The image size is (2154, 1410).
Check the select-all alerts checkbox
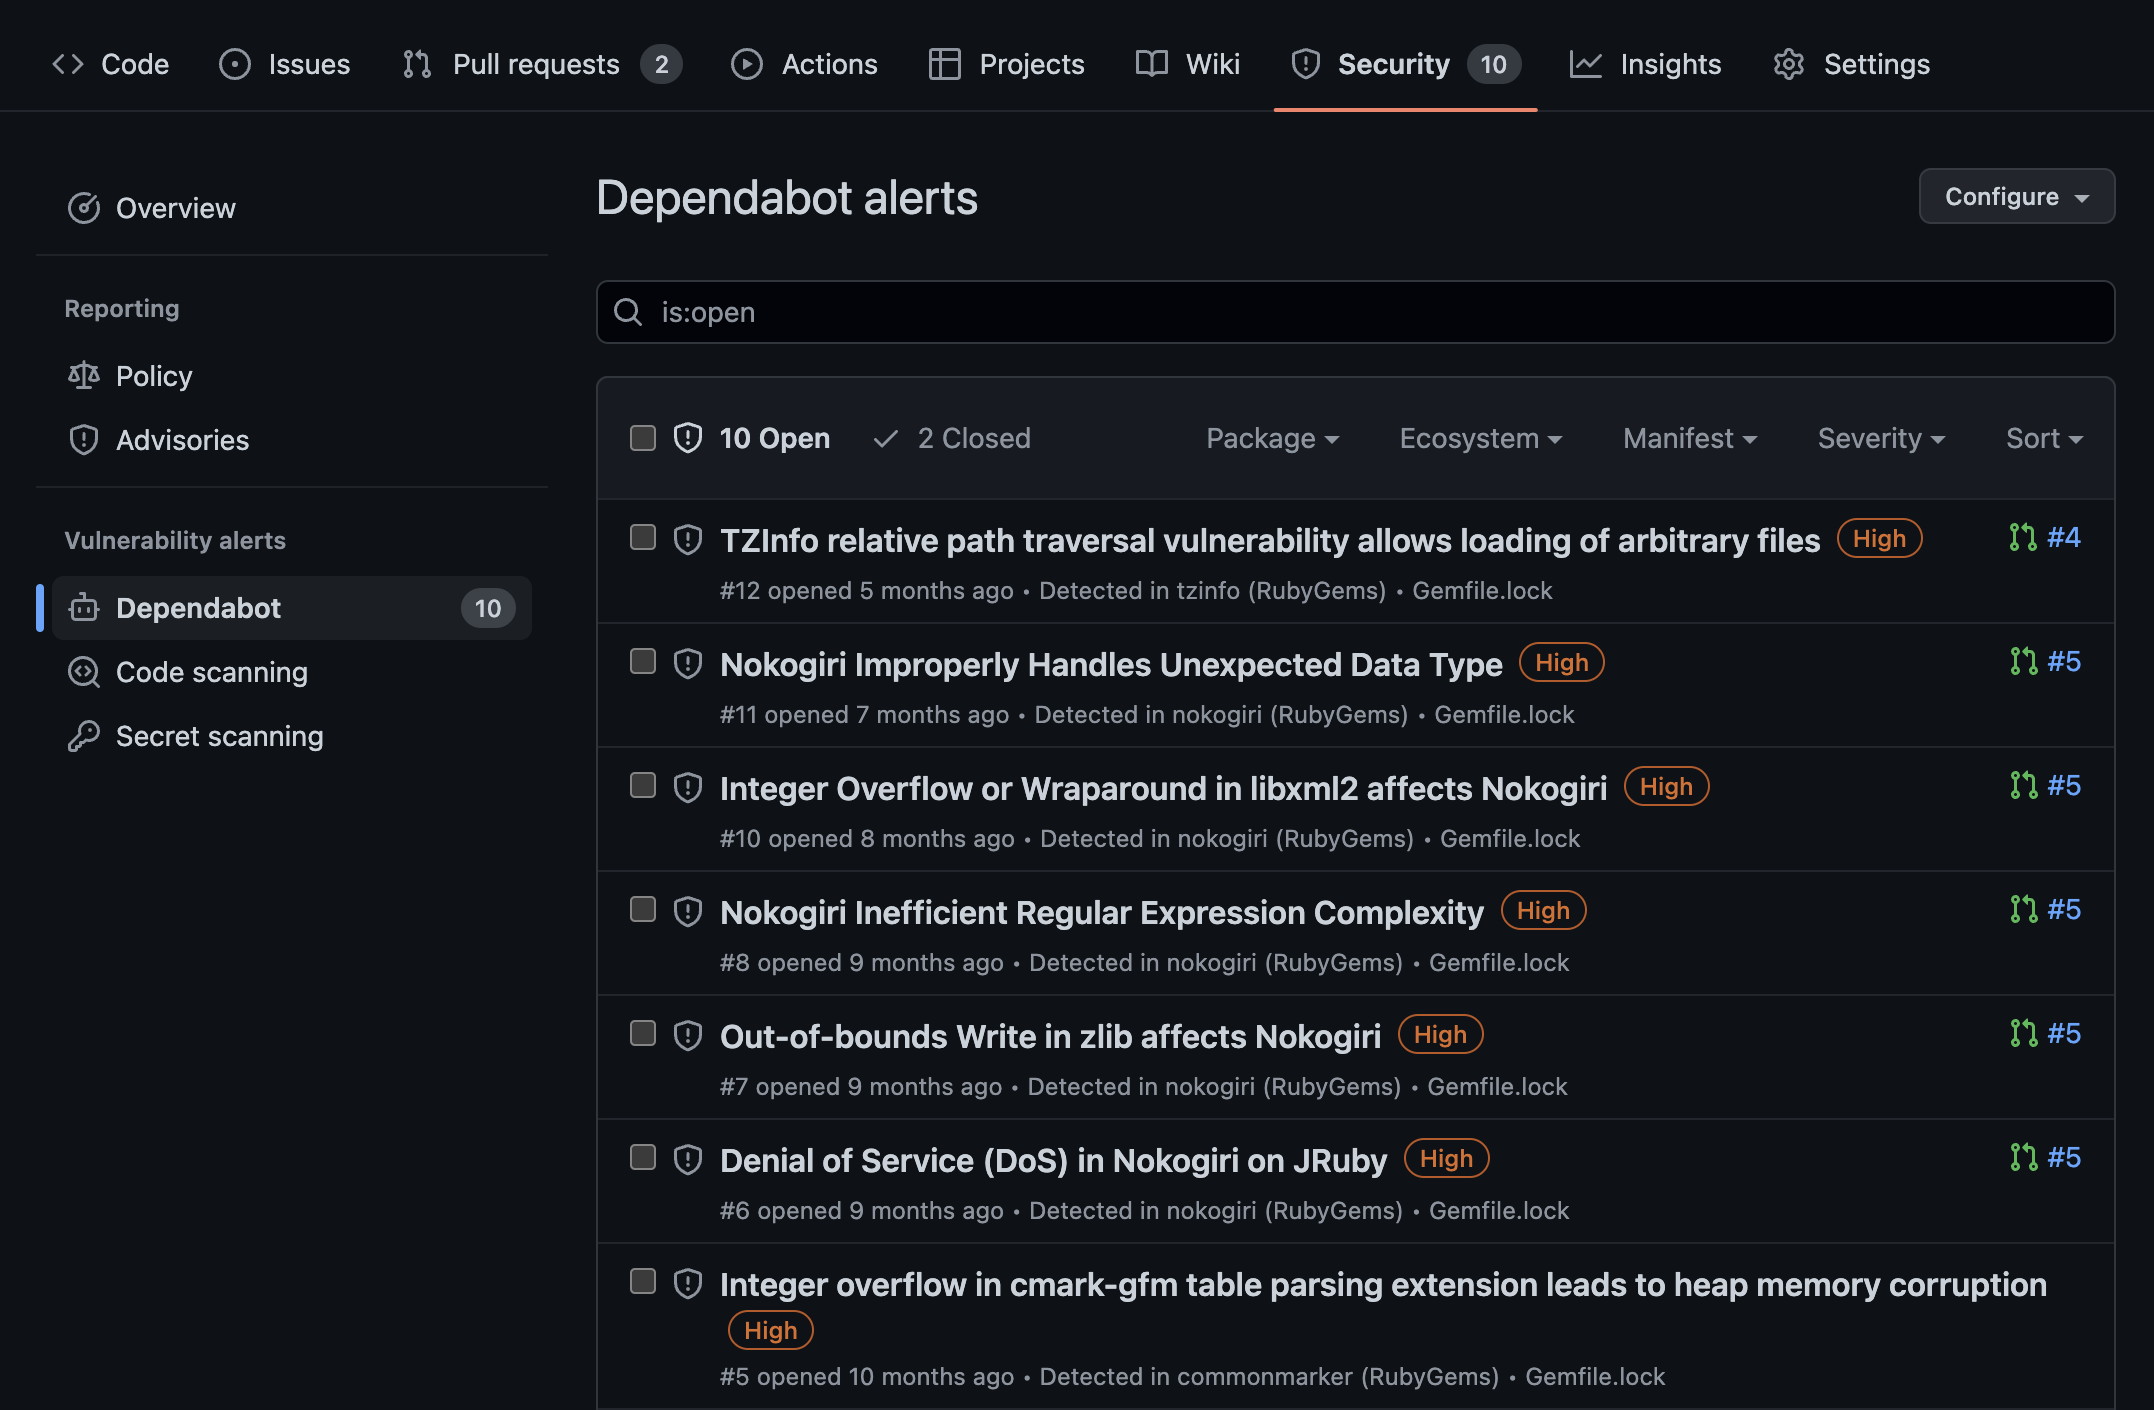643,438
